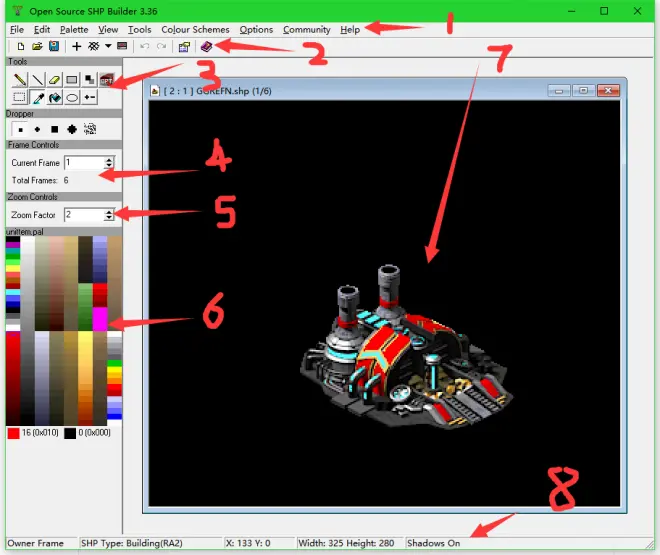This screenshot has width=660, height=555.
Task: Click the Zoom Factor number field
Action: [84, 215]
